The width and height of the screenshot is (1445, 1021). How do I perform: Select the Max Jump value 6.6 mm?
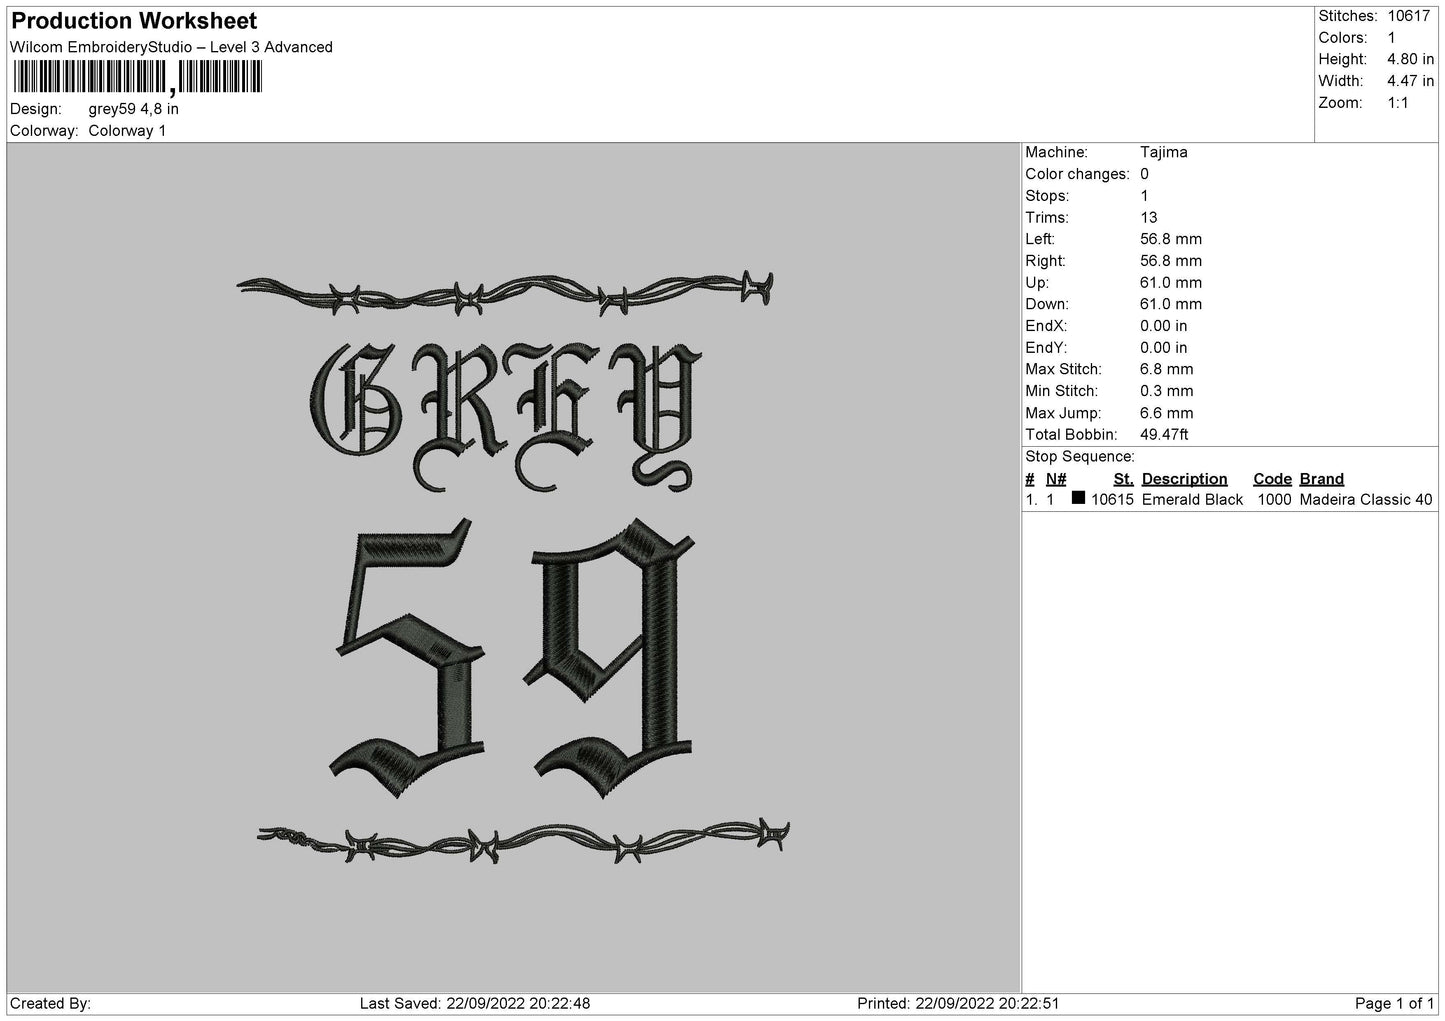[x=1167, y=413]
